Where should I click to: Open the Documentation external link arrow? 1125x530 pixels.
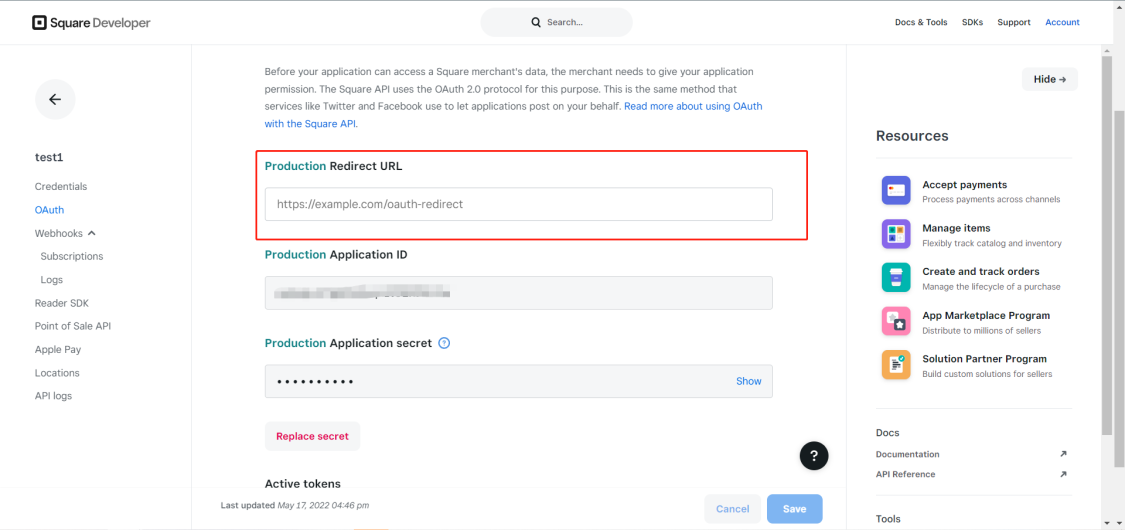[1063, 454]
